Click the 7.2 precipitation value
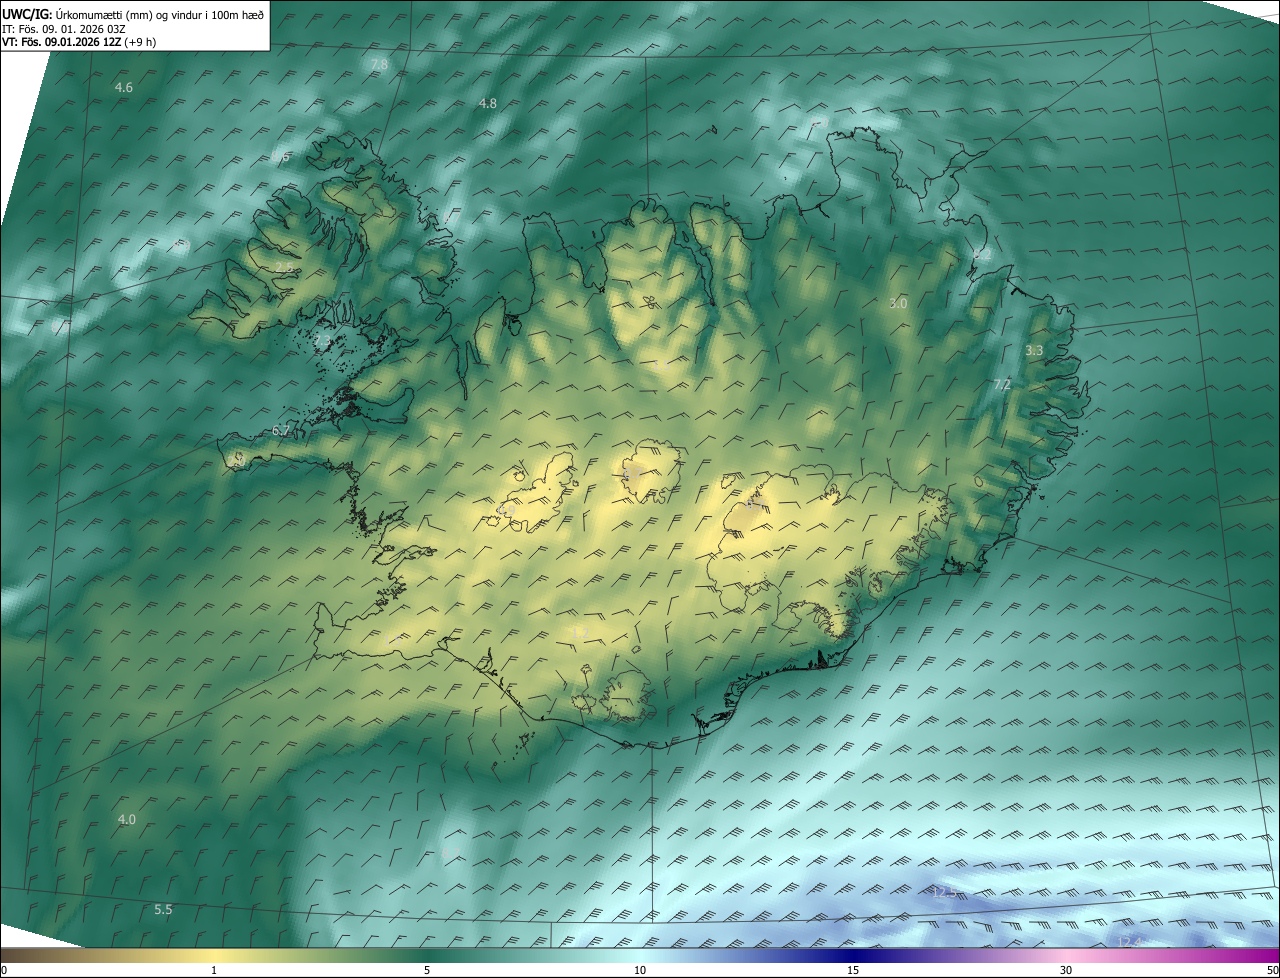Viewport: 1280px width, 978px height. pyautogui.click(x=1002, y=384)
